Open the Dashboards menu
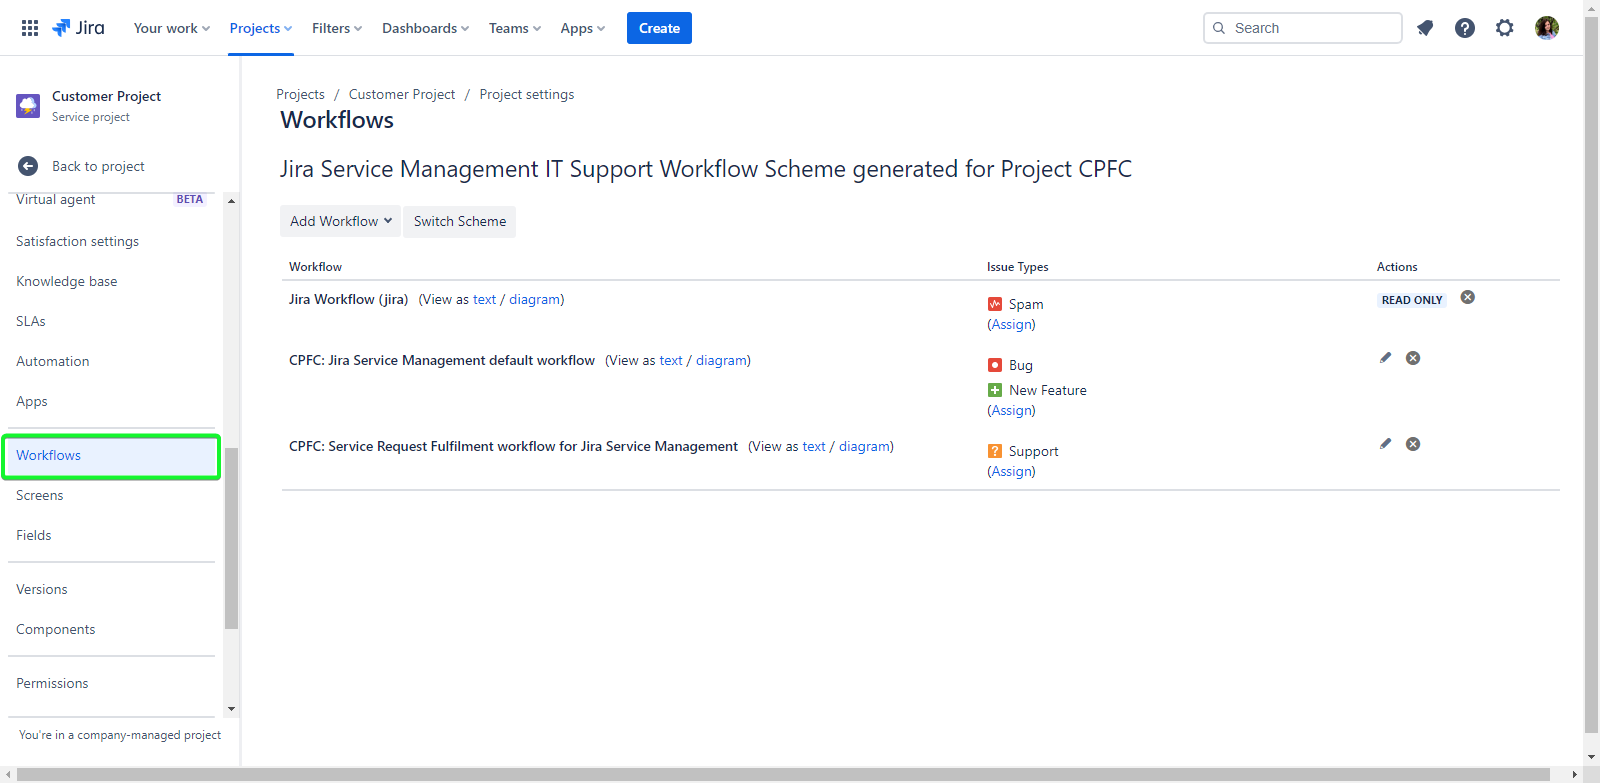1600x783 pixels. tap(425, 28)
